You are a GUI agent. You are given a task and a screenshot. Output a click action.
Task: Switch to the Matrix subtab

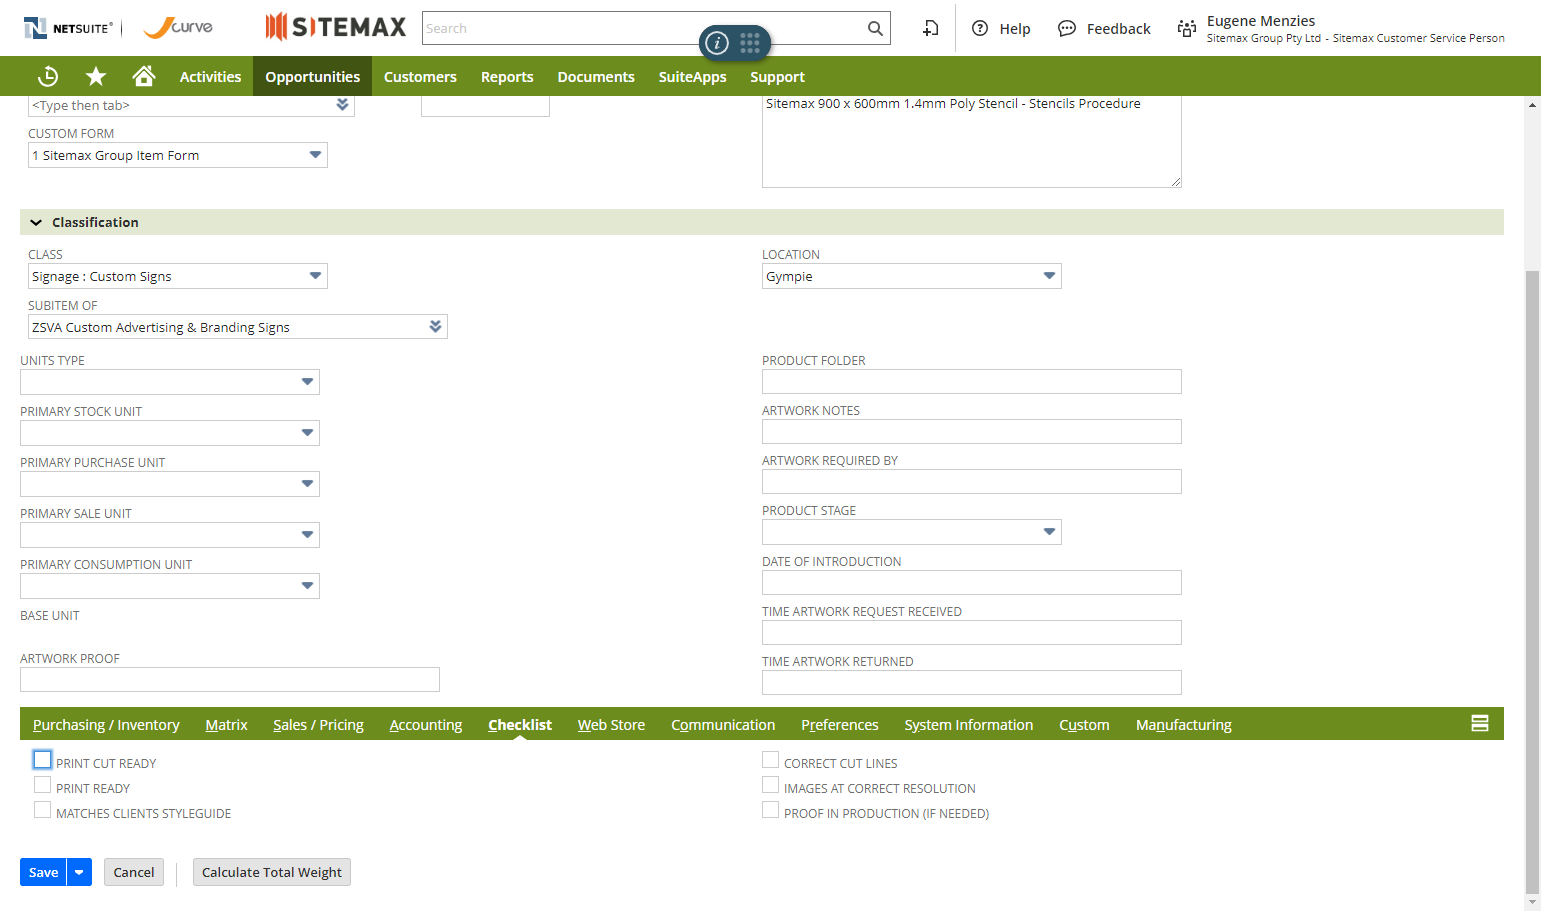pyautogui.click(x=226, y=724)
